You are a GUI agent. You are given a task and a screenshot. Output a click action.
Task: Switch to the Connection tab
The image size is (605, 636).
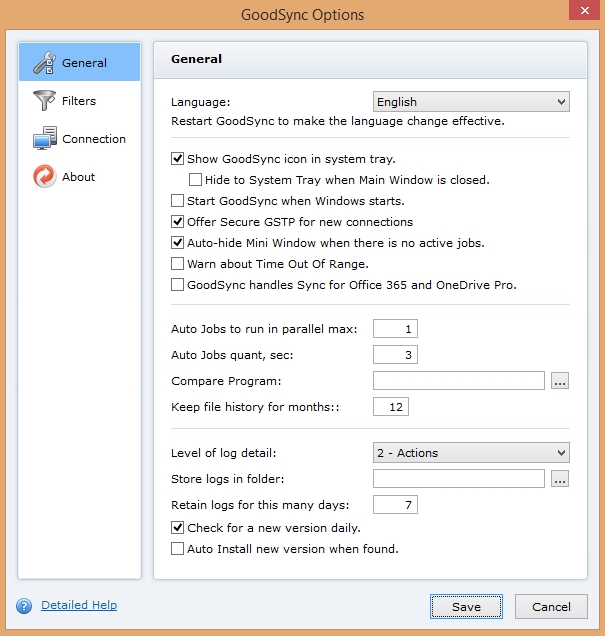pyautogui.click(x=79, y=138)
